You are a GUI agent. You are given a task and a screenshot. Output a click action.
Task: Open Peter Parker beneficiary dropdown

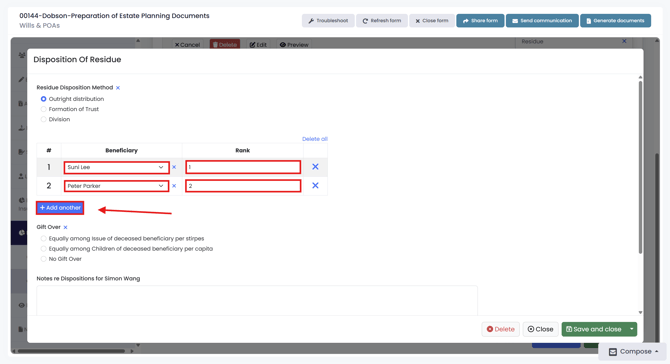pos(116,186)
